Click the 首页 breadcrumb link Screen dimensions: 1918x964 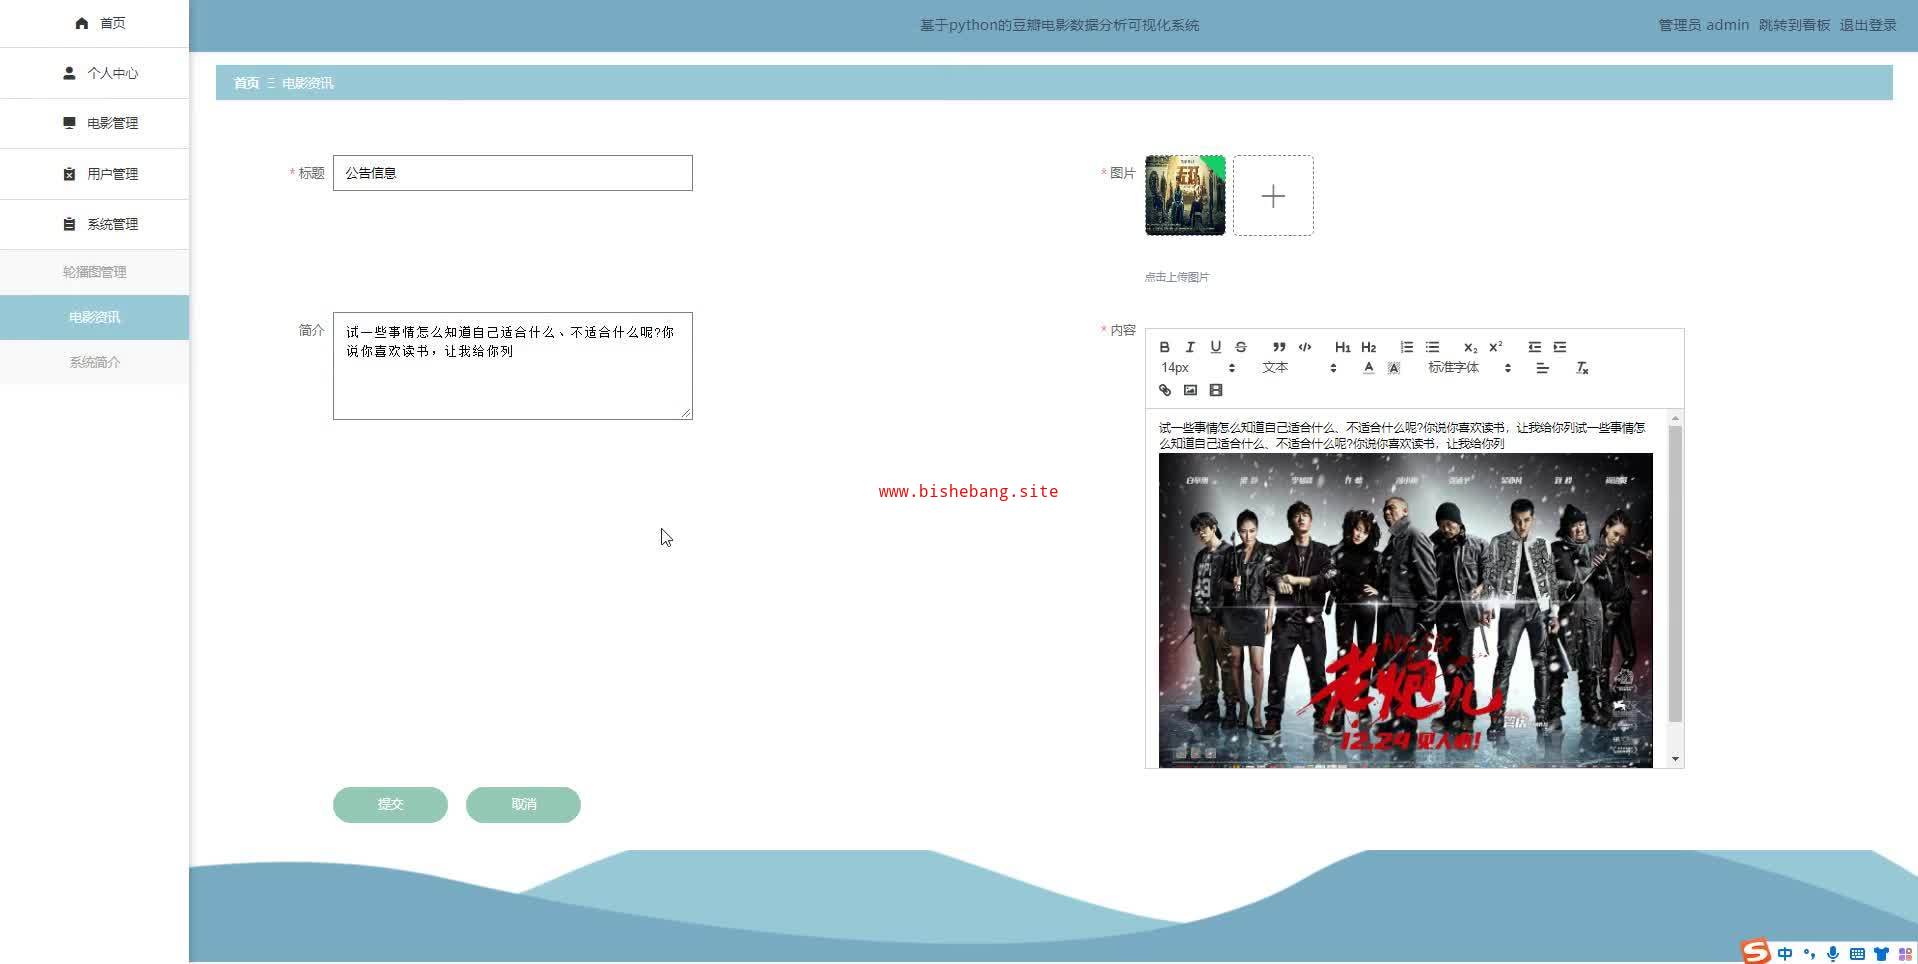tap(246, 83)
